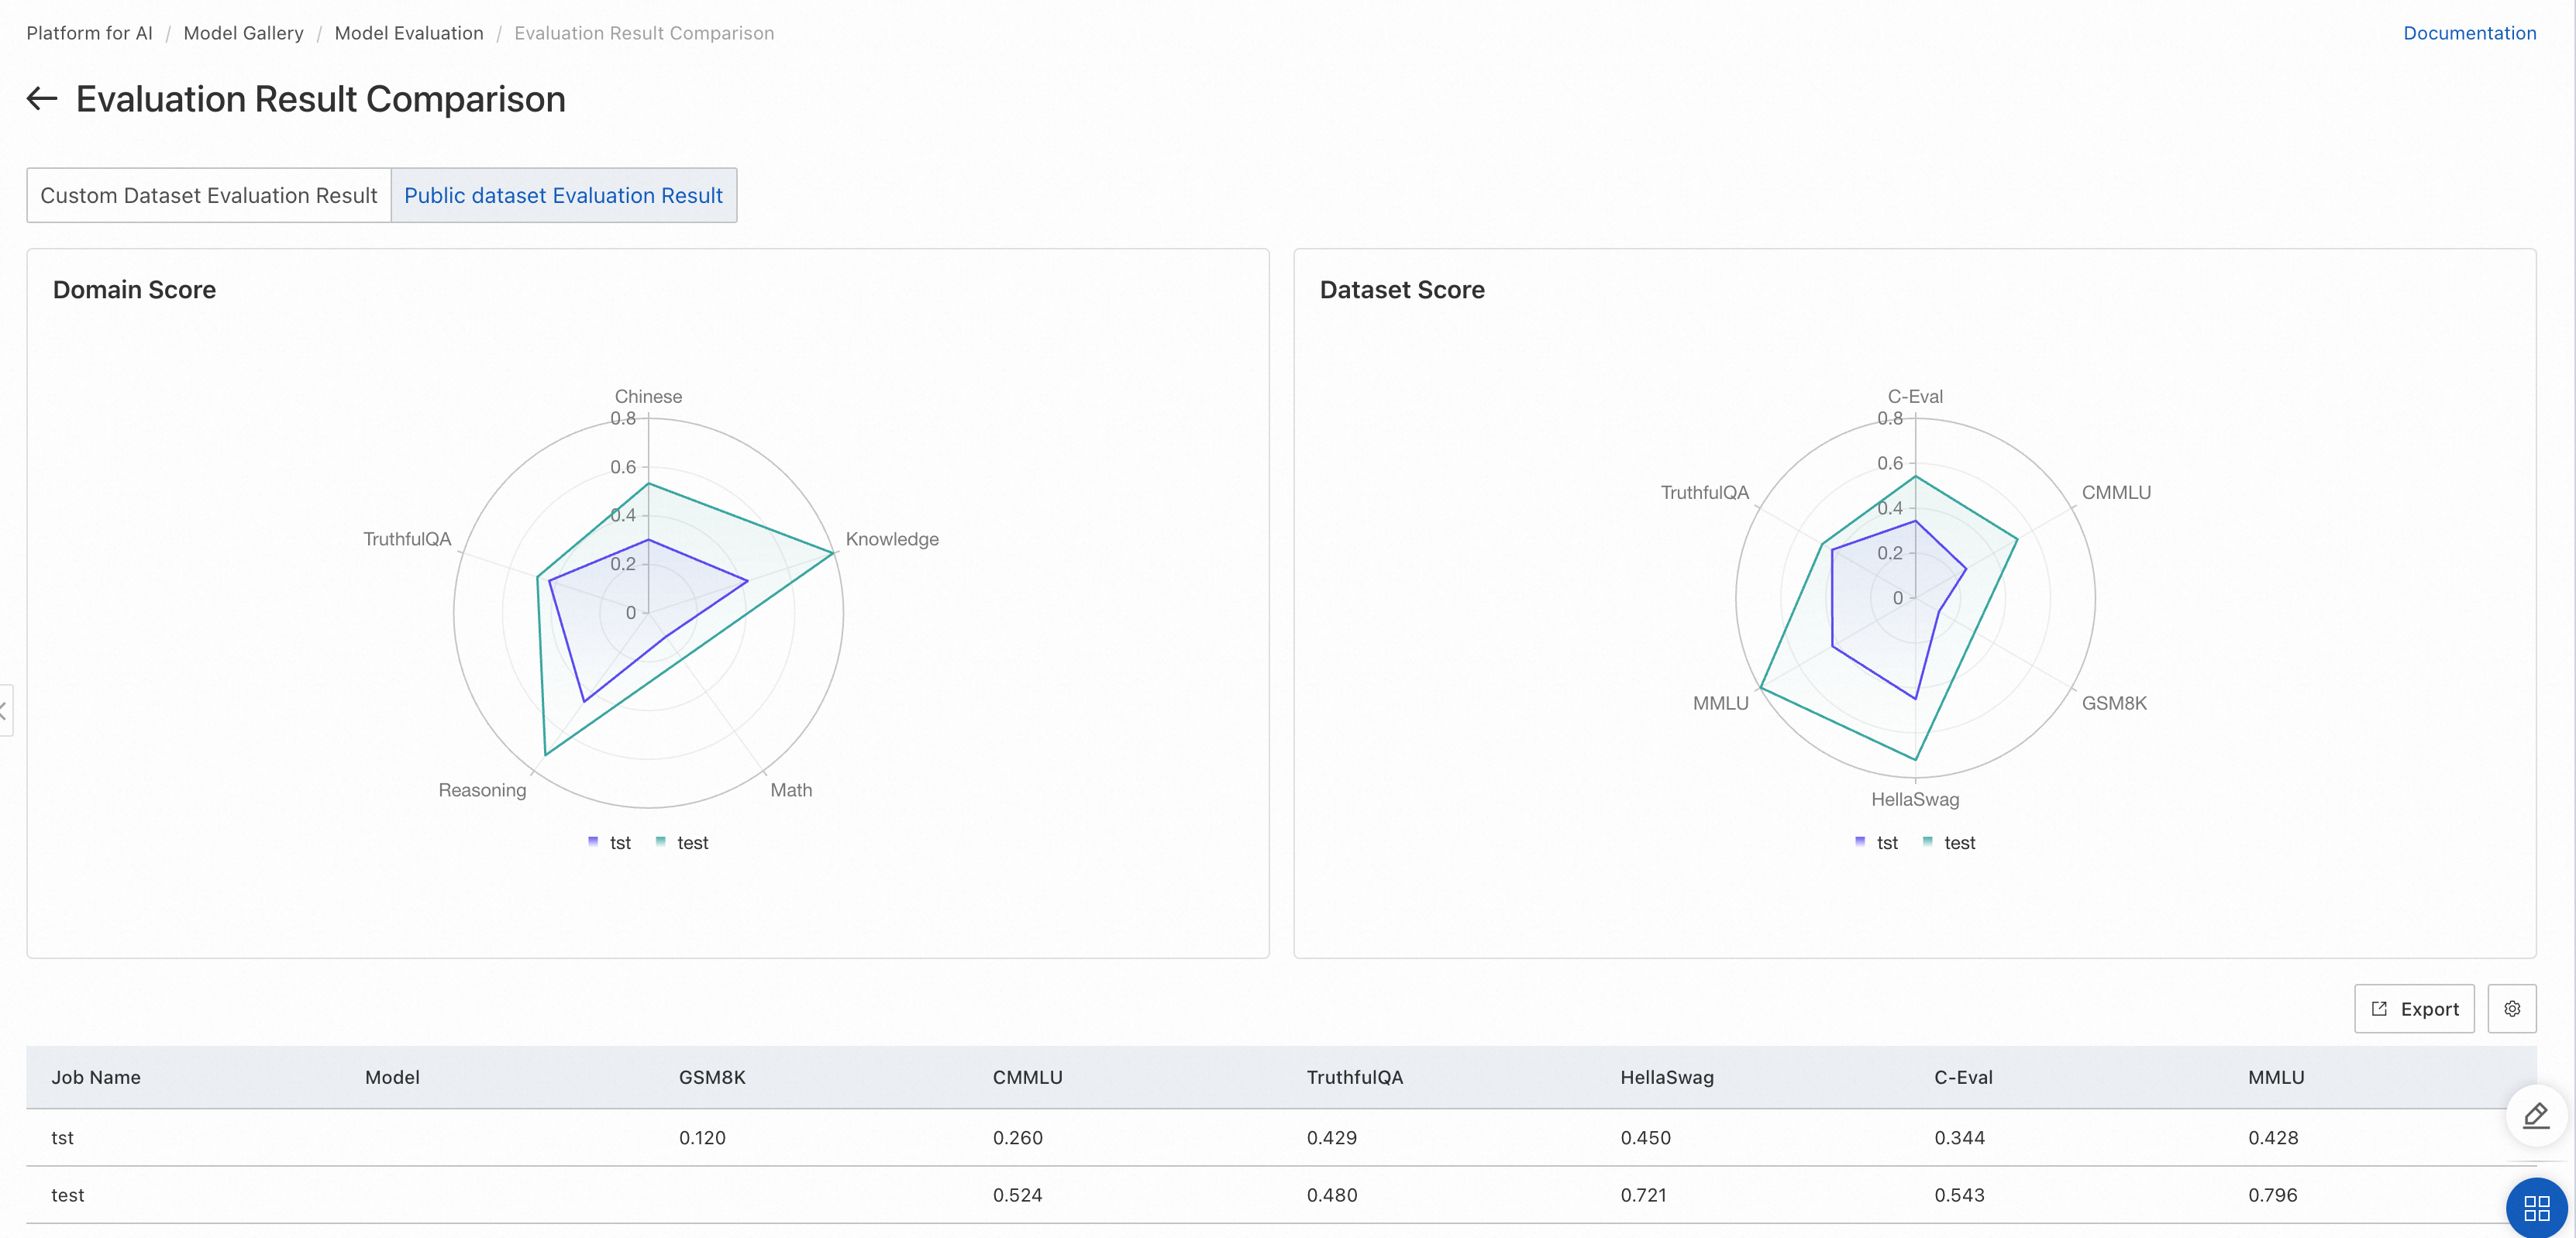Toggle test legend in Dataset Score chart

[x=1948, y=843]
